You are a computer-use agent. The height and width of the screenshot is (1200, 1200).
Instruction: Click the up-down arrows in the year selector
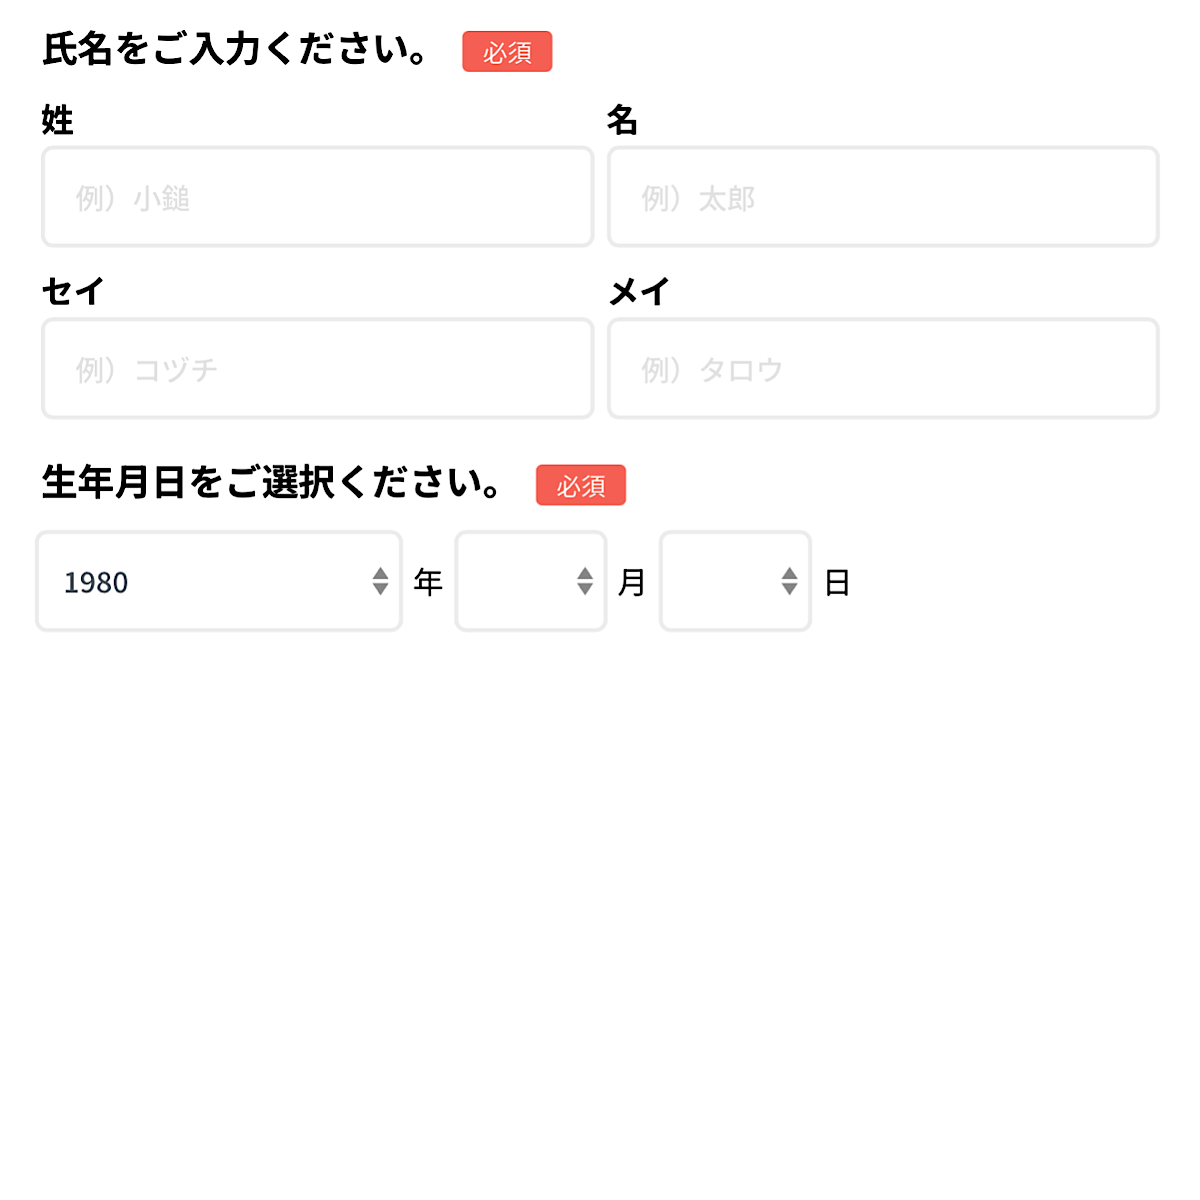380,581
